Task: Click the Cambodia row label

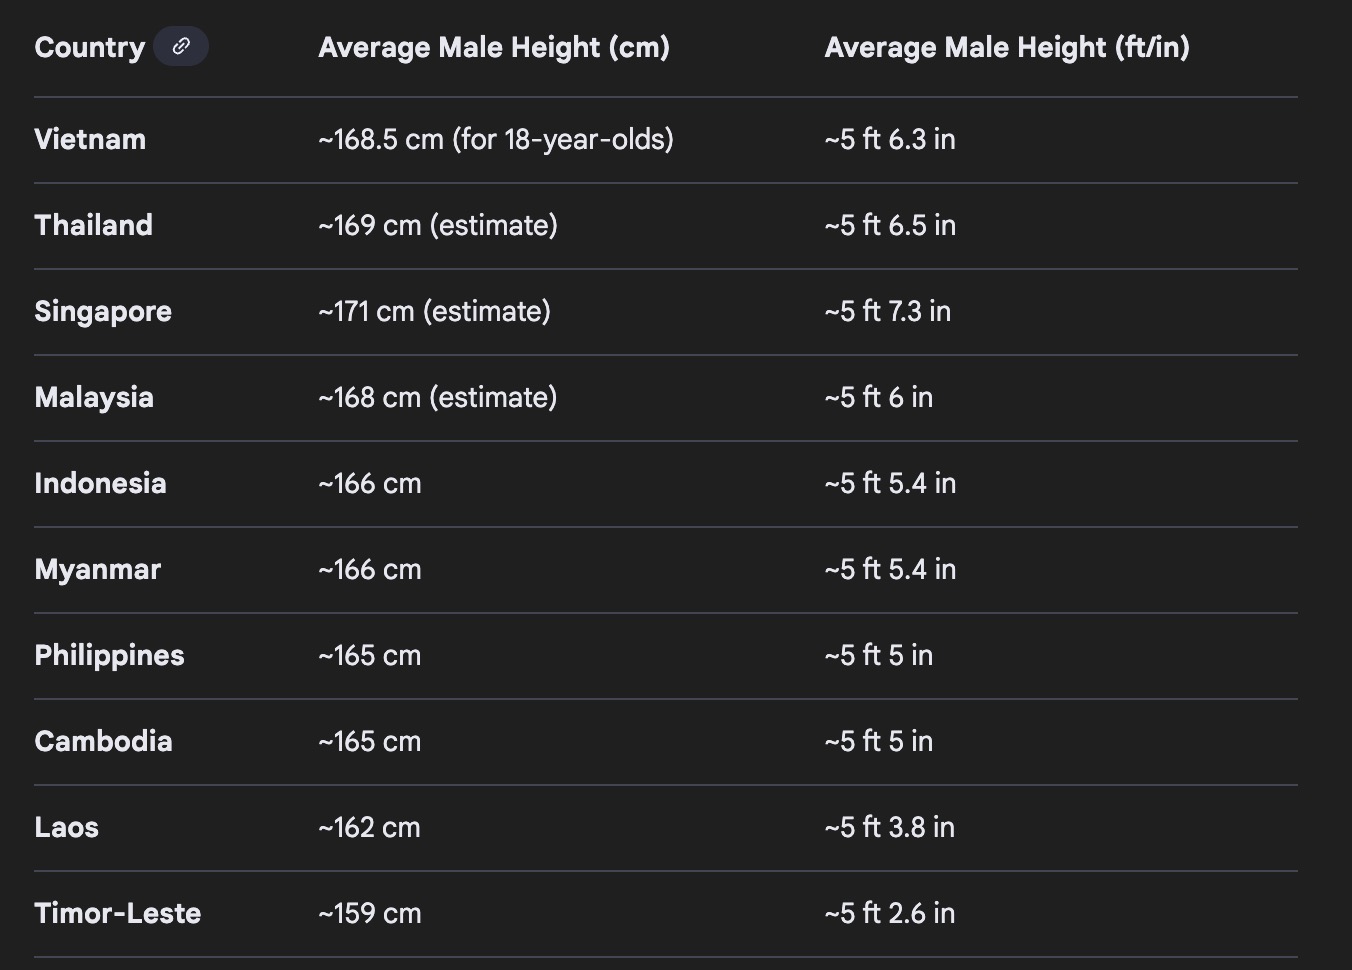Action: point(103,741)
